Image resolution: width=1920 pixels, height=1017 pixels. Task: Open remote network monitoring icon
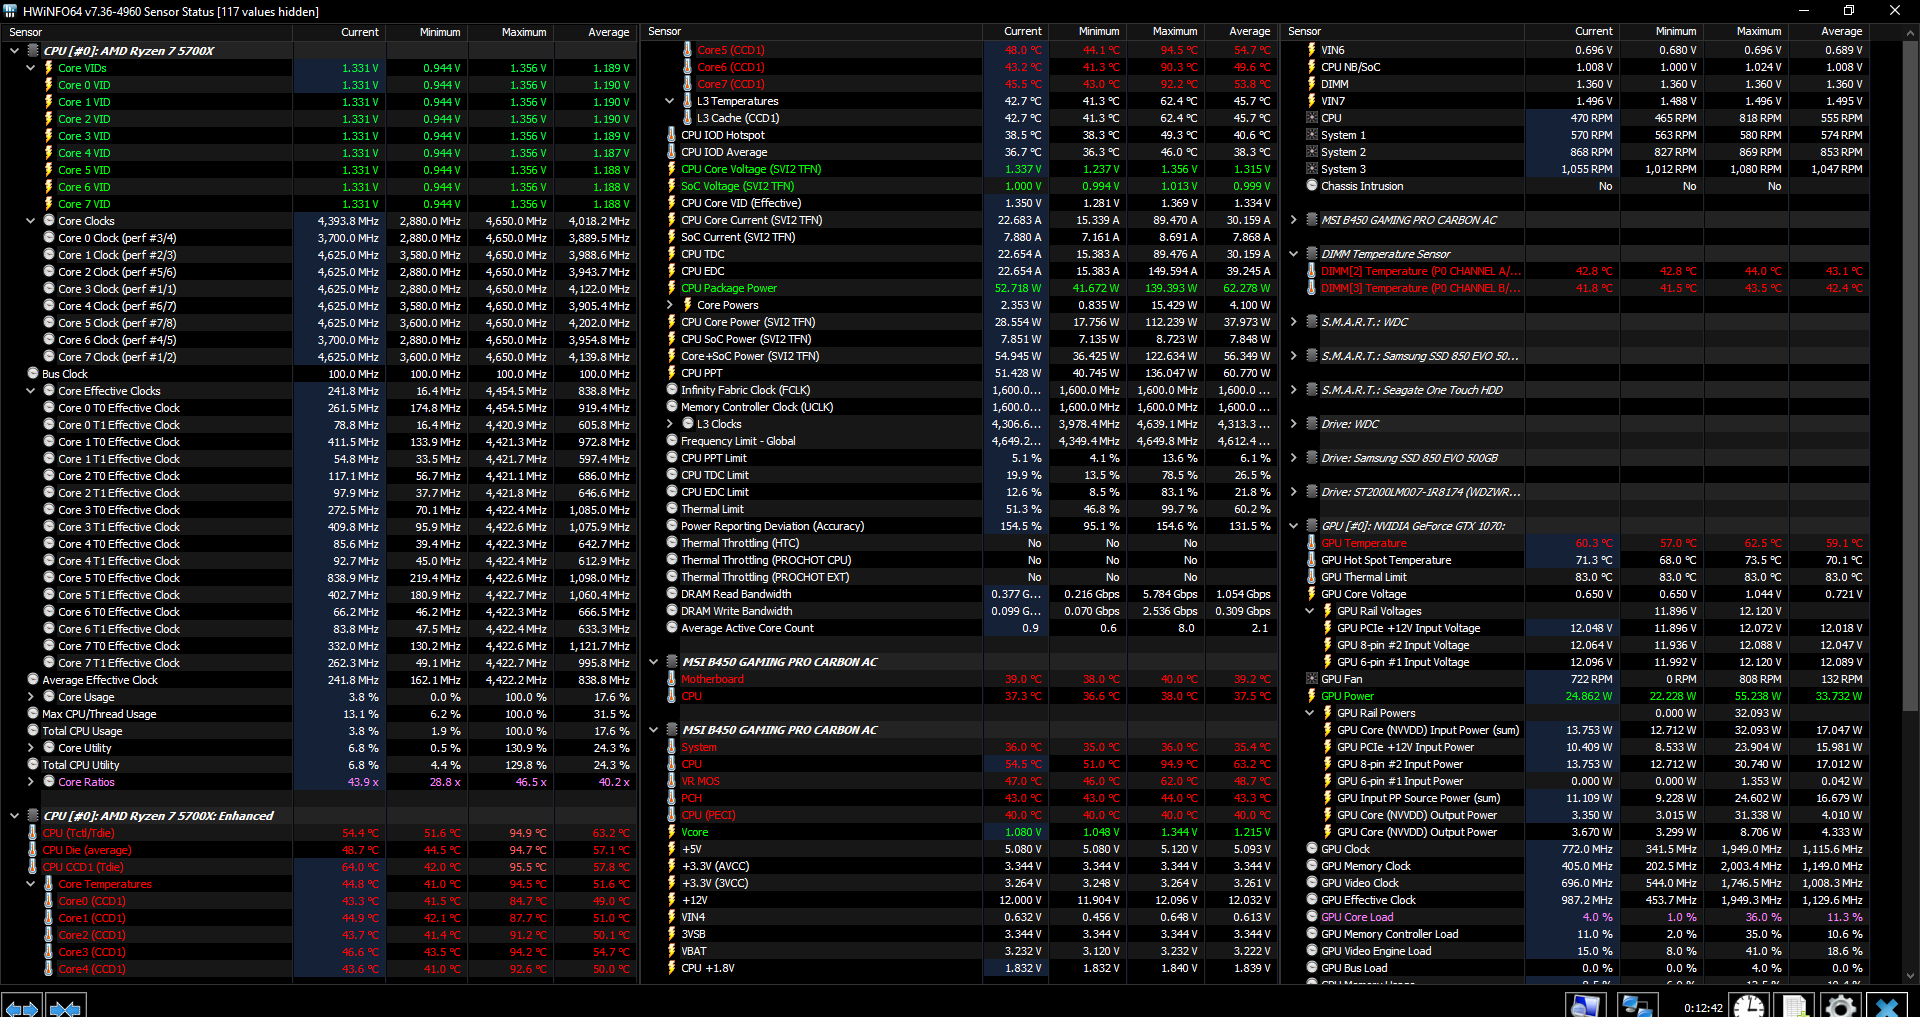pyautogui.click(x=1637, y=1006)
